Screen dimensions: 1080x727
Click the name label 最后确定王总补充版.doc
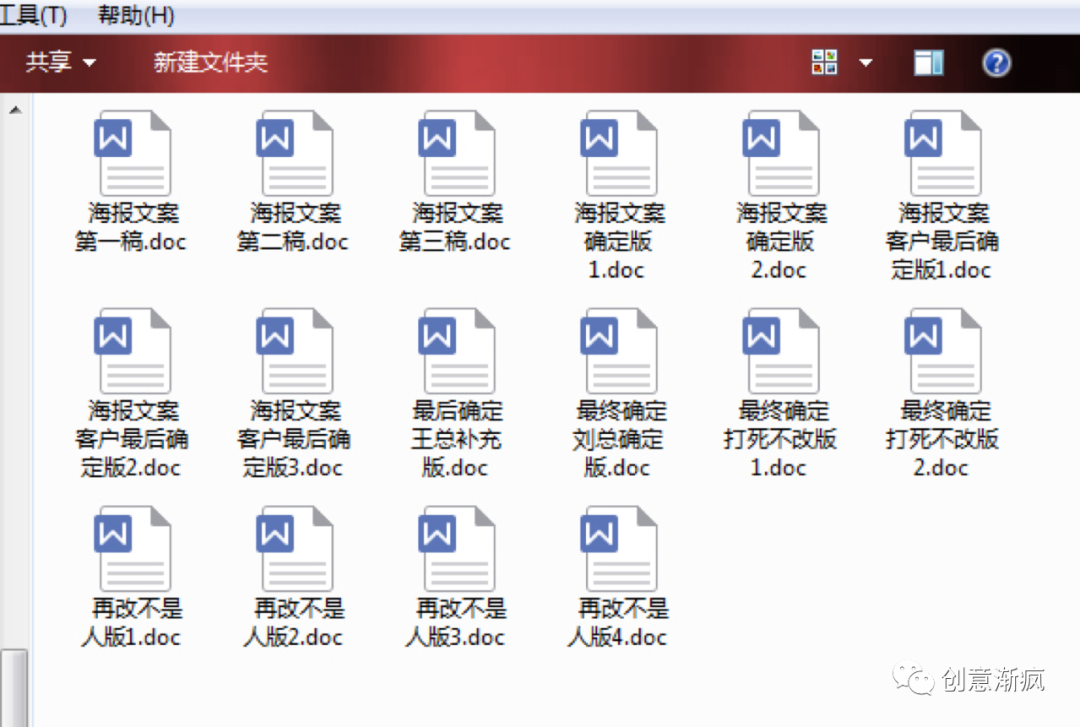[x=457, y=439]
